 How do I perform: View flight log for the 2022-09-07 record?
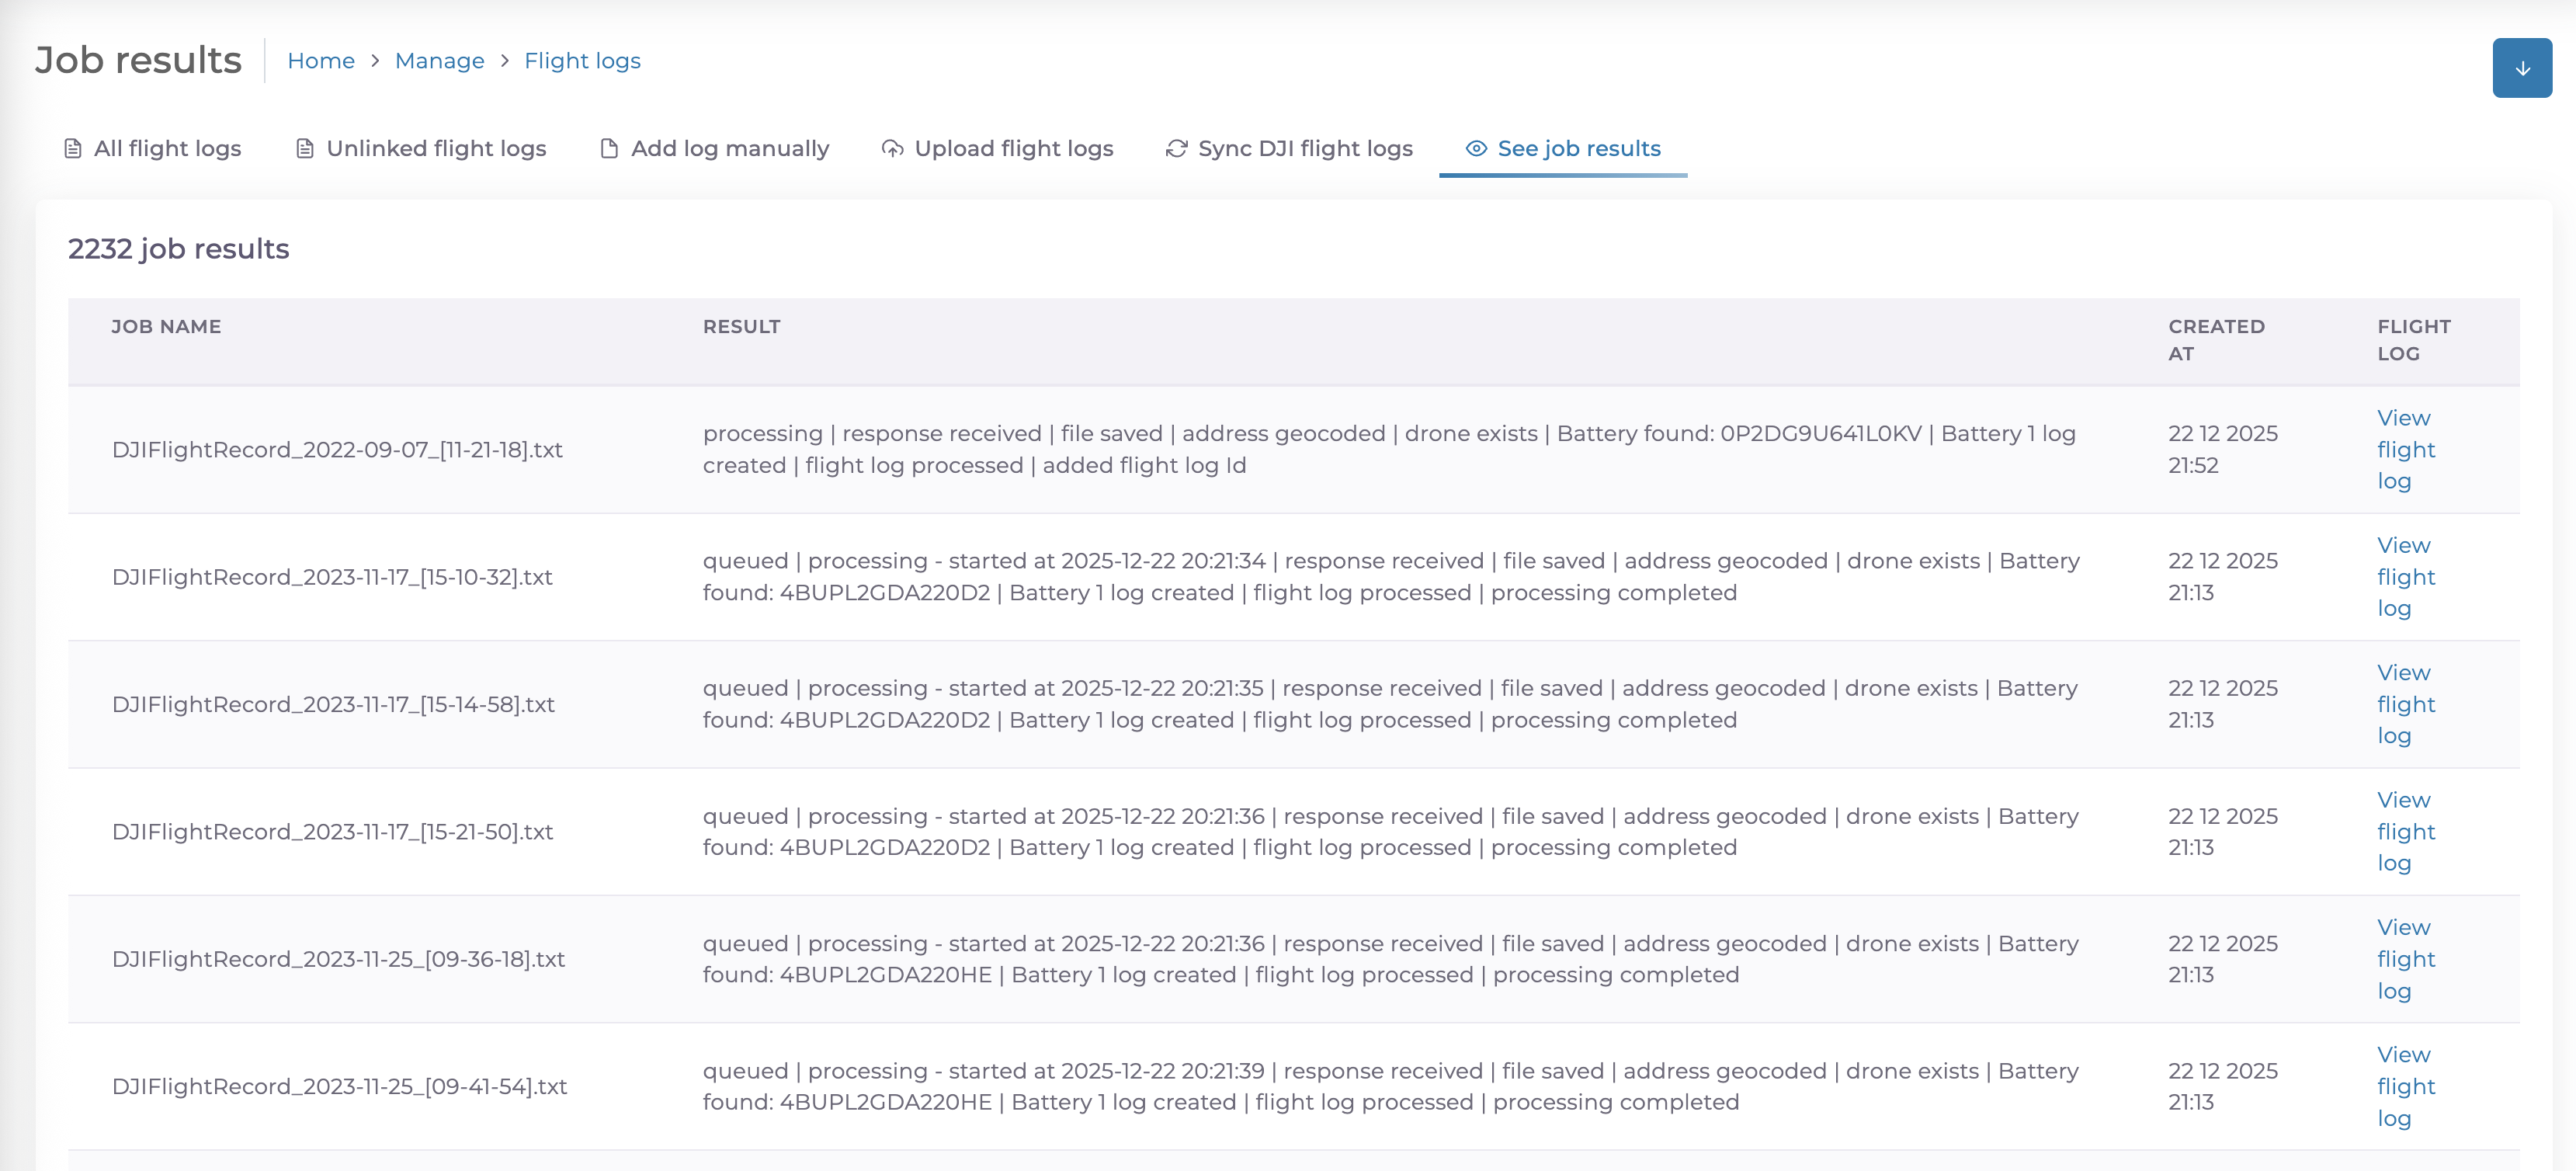pos(2405,450)
